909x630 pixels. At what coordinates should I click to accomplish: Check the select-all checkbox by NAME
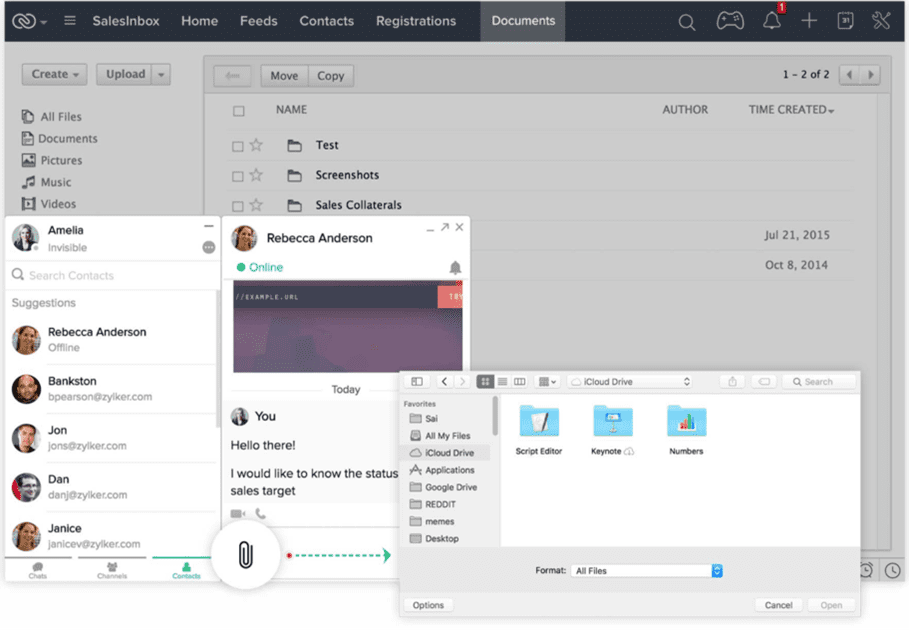point(238,111)
